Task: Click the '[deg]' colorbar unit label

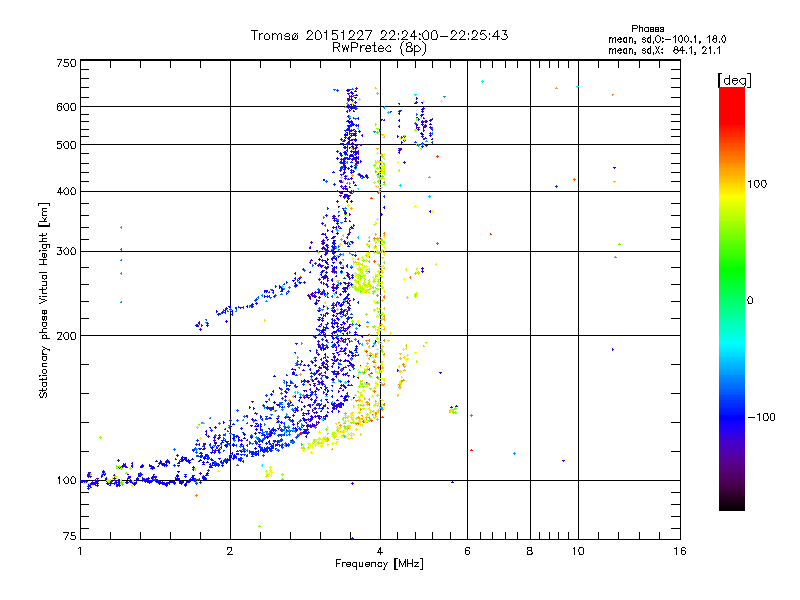Action: [x=734, y=80]
